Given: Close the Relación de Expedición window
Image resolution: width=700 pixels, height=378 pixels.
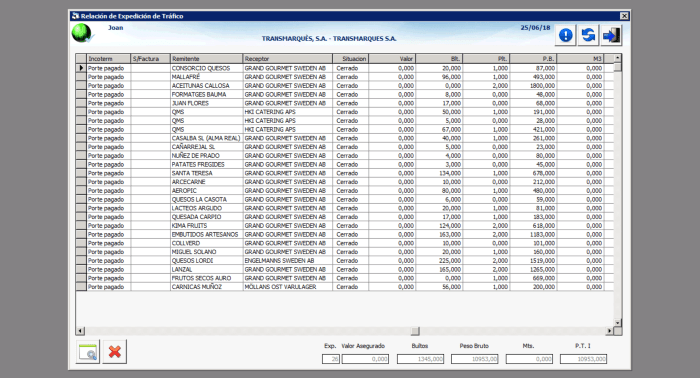Looking at the screenshot, I should [624, 16].
